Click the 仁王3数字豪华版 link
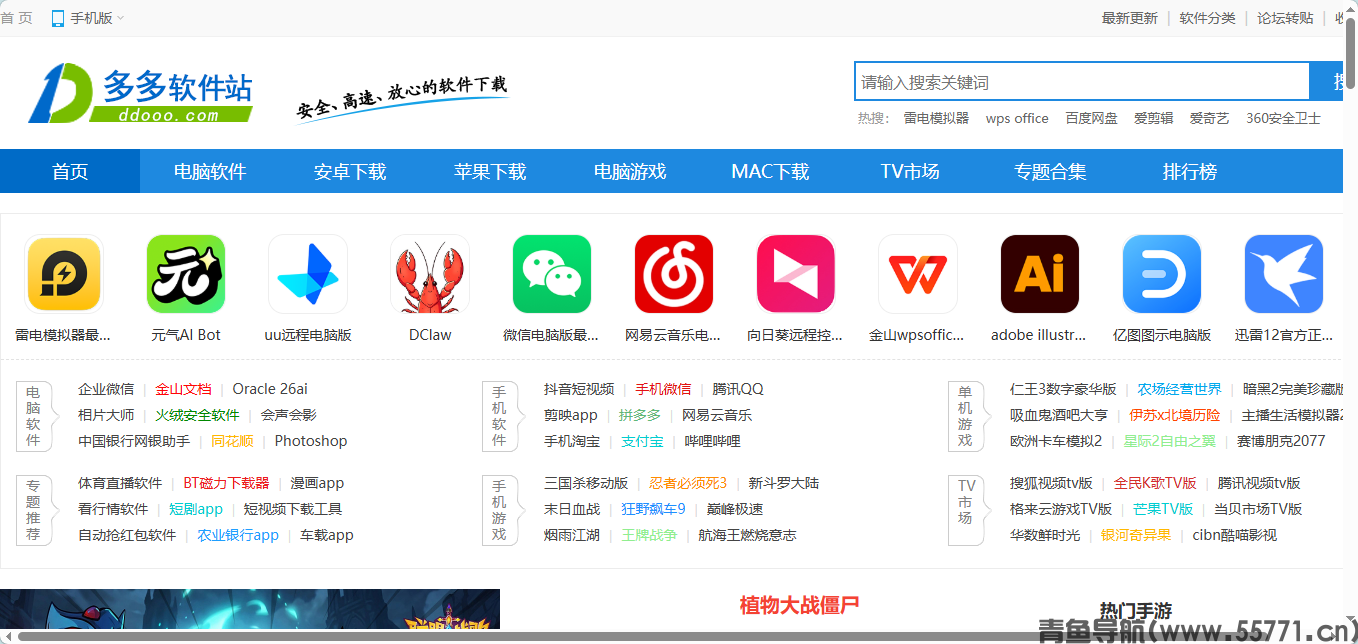The width and height of the screenshot is (1358, 644). tap(1063, 389)
